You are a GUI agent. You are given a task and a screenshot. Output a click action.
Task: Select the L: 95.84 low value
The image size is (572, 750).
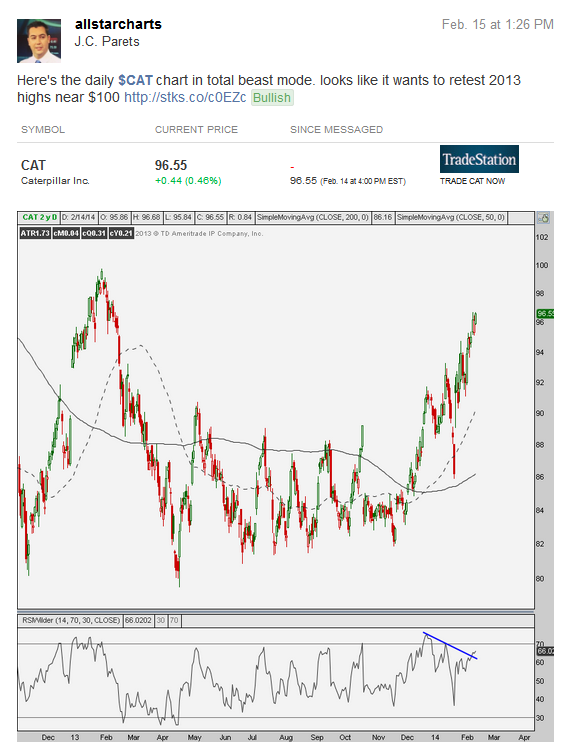(x=178, y=217)
